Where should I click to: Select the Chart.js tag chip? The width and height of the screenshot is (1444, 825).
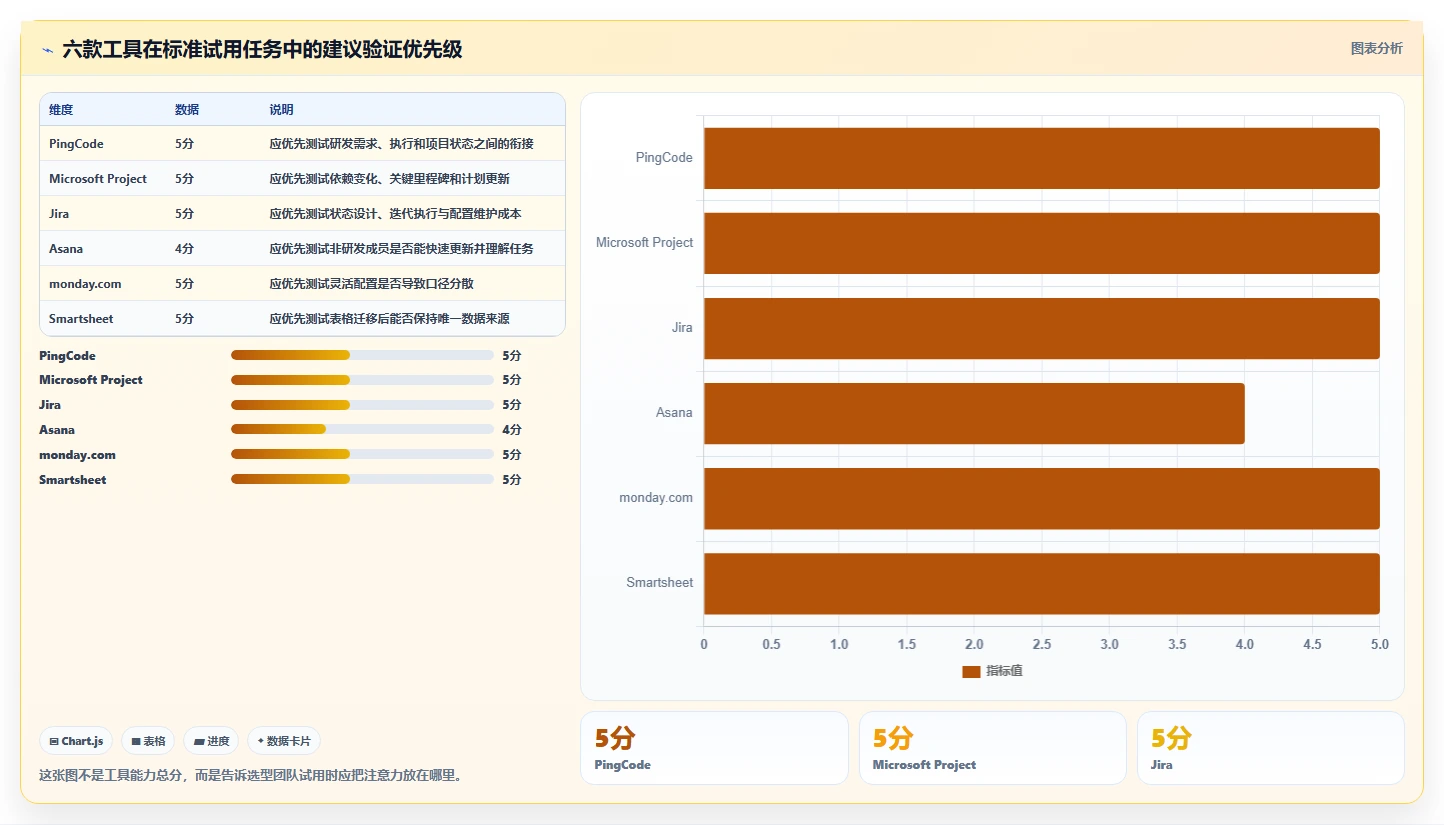coord(76,741)
